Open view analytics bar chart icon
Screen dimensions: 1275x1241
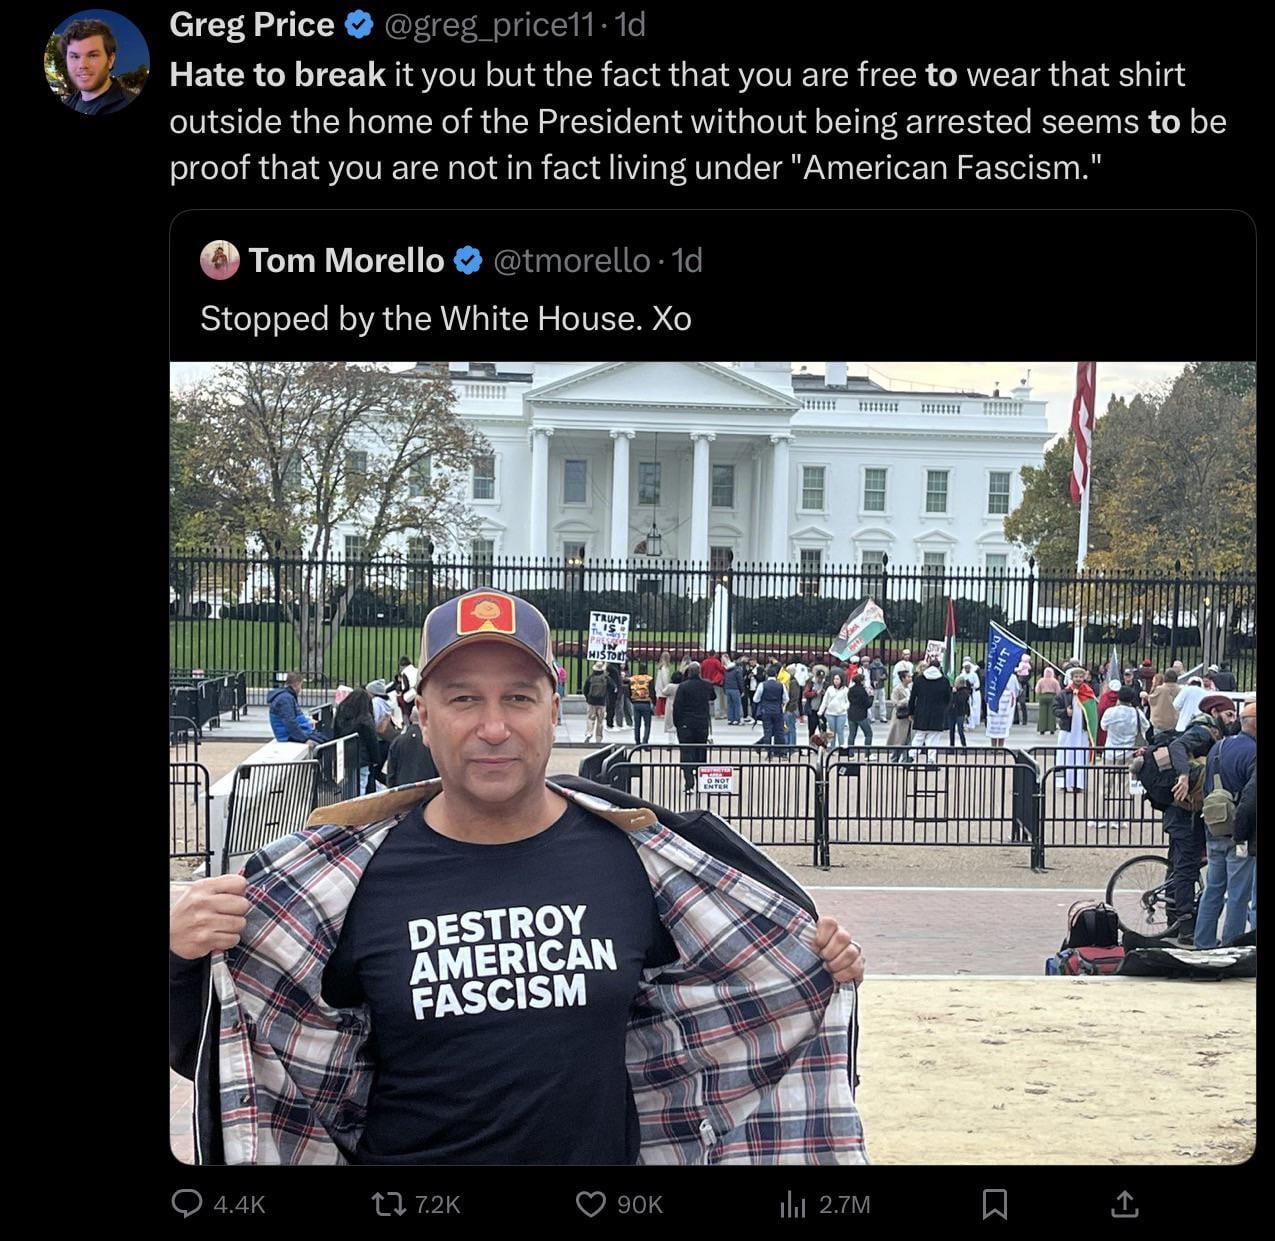793,1204
